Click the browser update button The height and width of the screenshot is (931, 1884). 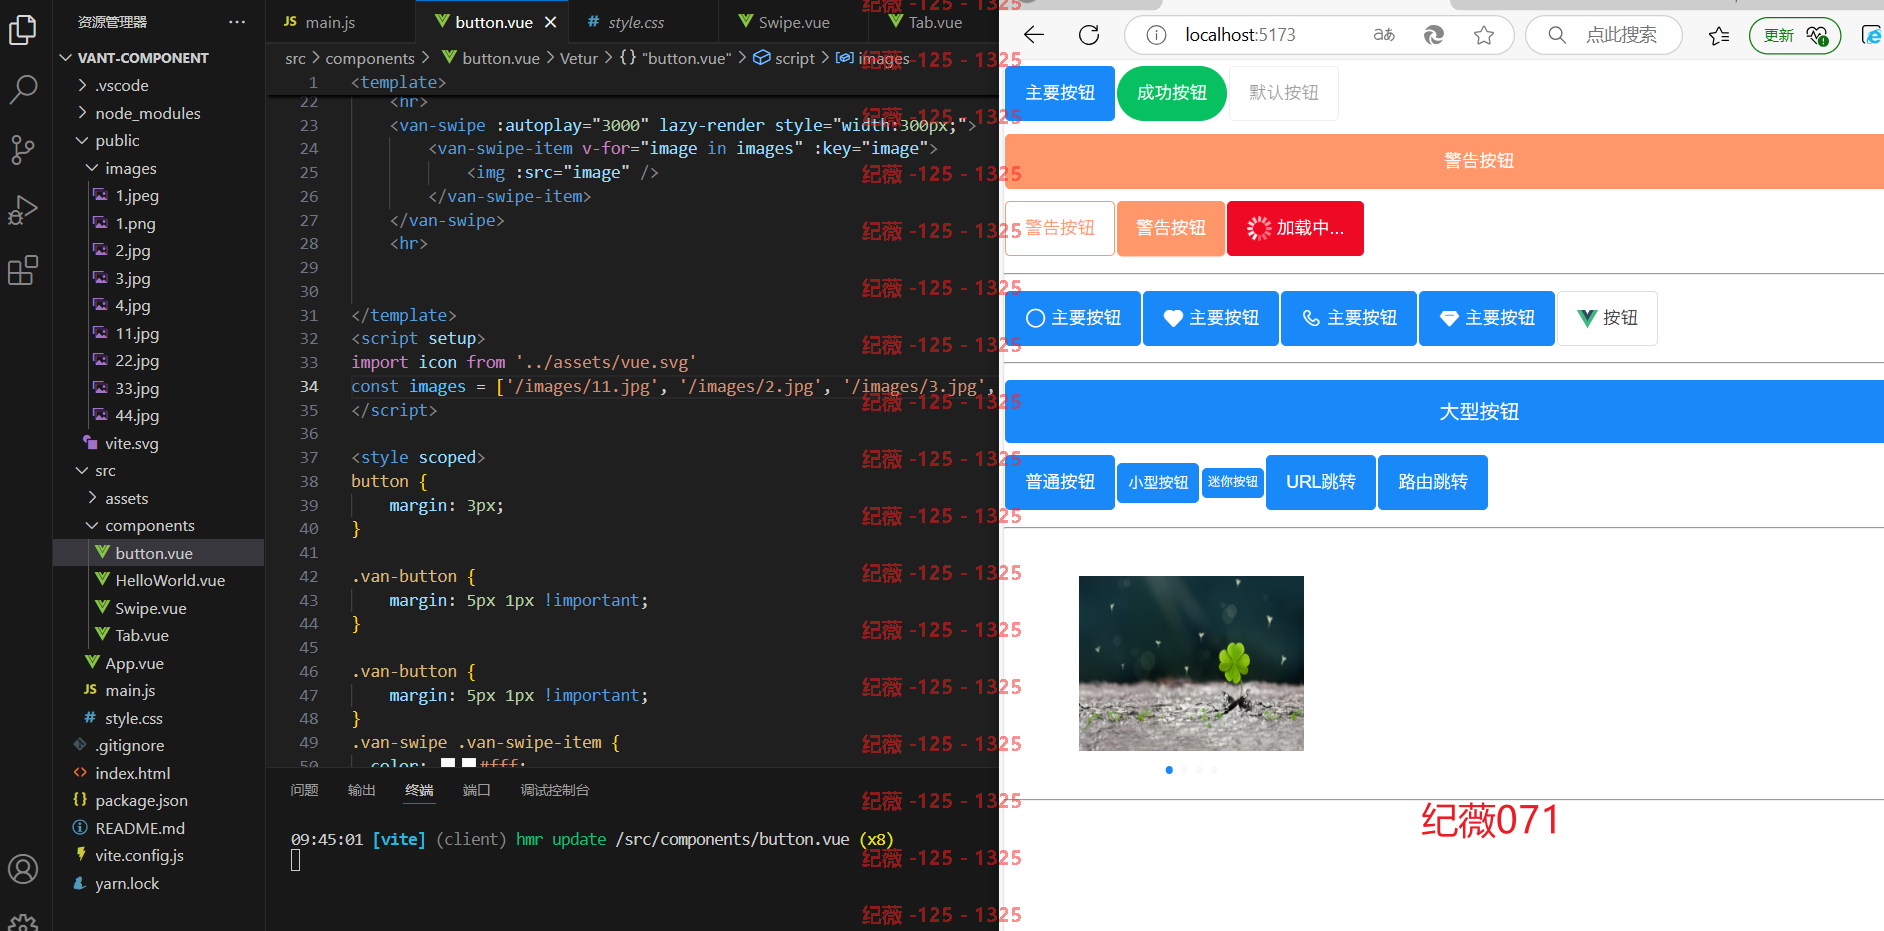pyautogui.click(x=1794, y=36)
